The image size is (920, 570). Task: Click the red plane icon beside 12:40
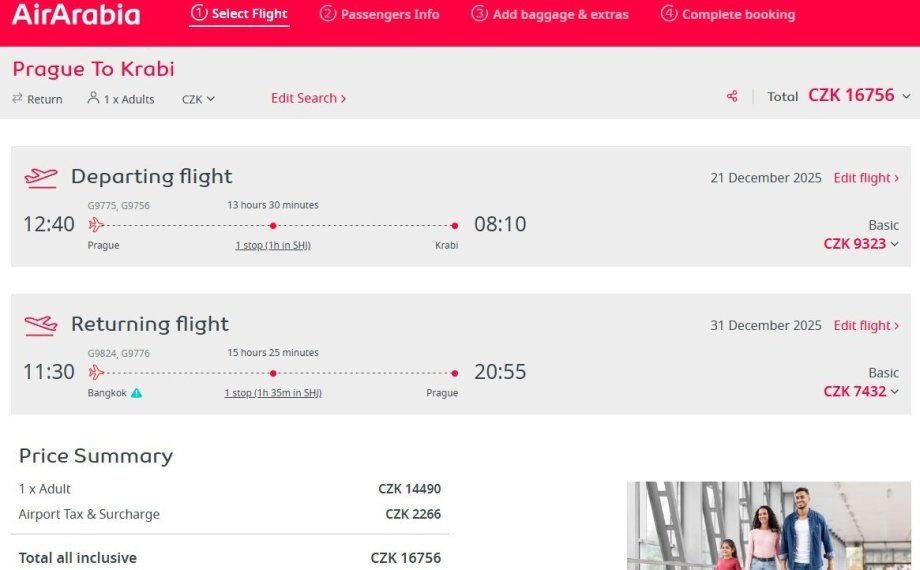pos(96,225)
